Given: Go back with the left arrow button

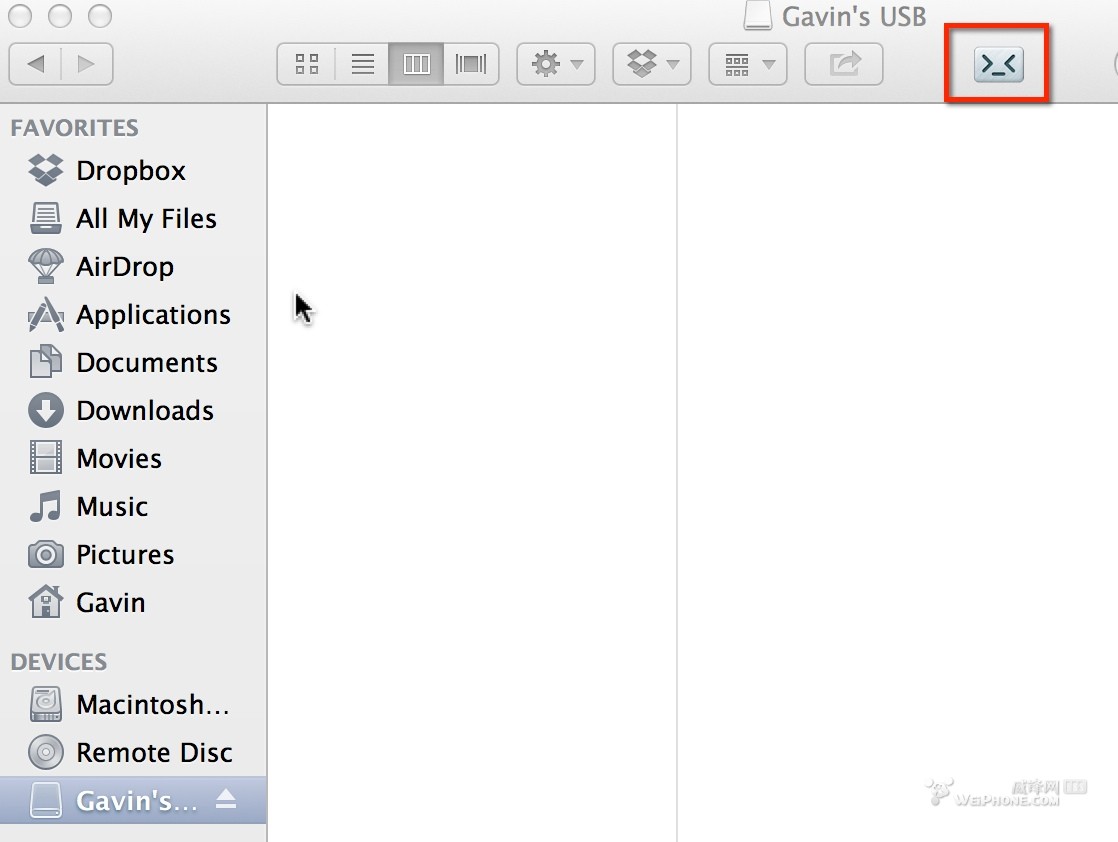Looking at the screenshot, I should [35, 64].
